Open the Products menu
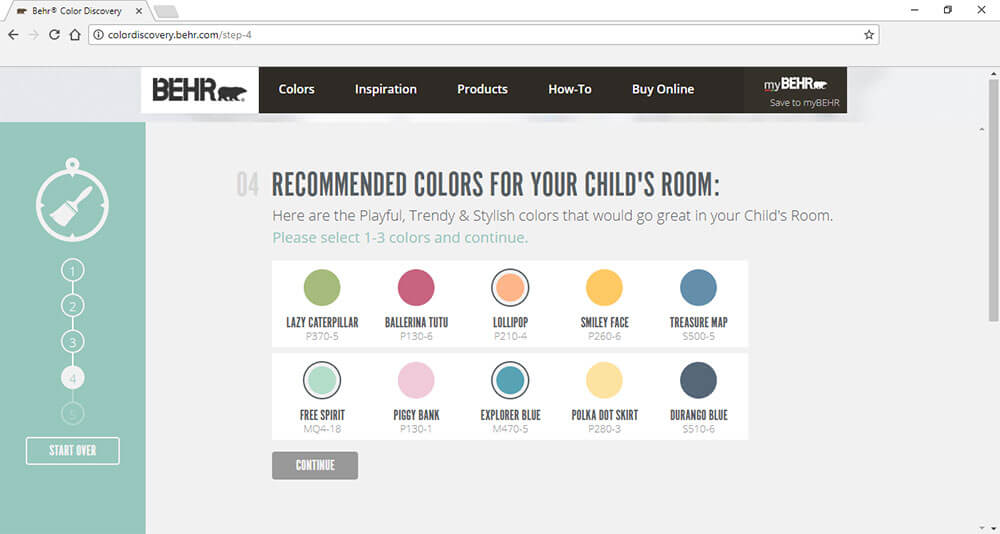 point(482,89)
